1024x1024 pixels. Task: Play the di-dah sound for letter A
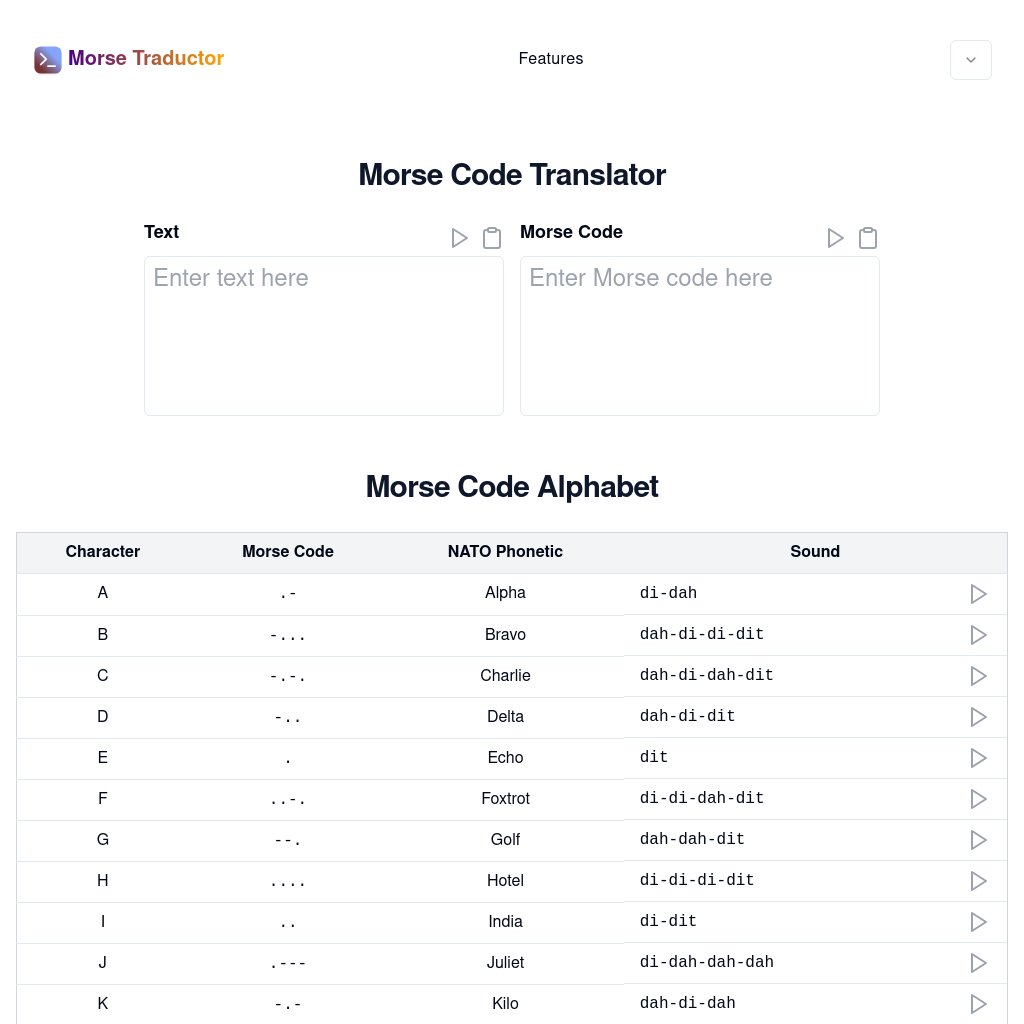pos(978,594)
